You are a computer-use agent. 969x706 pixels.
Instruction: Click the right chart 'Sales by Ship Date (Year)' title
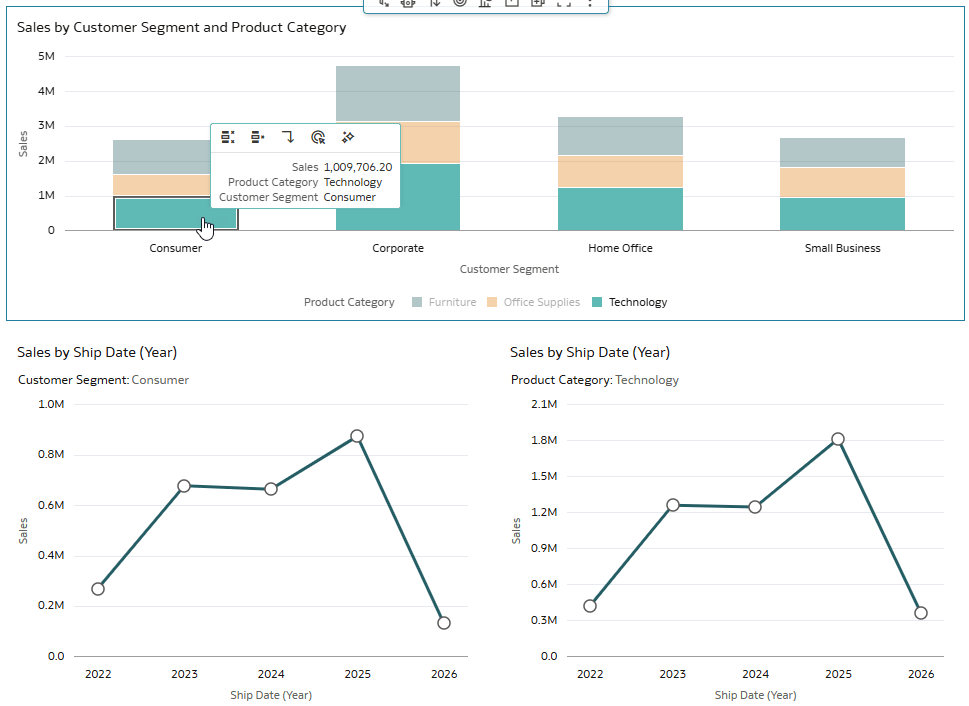click(x=590, y=352)
